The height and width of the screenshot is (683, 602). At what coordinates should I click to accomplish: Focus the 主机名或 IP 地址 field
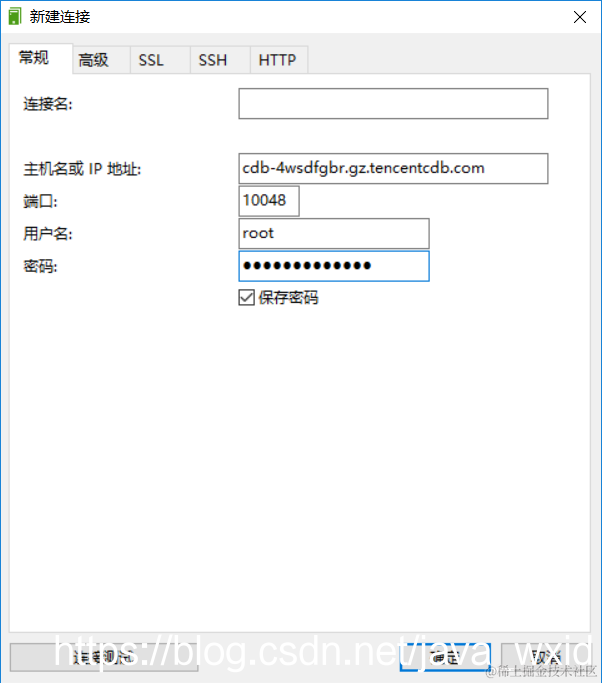coord(393,169)
